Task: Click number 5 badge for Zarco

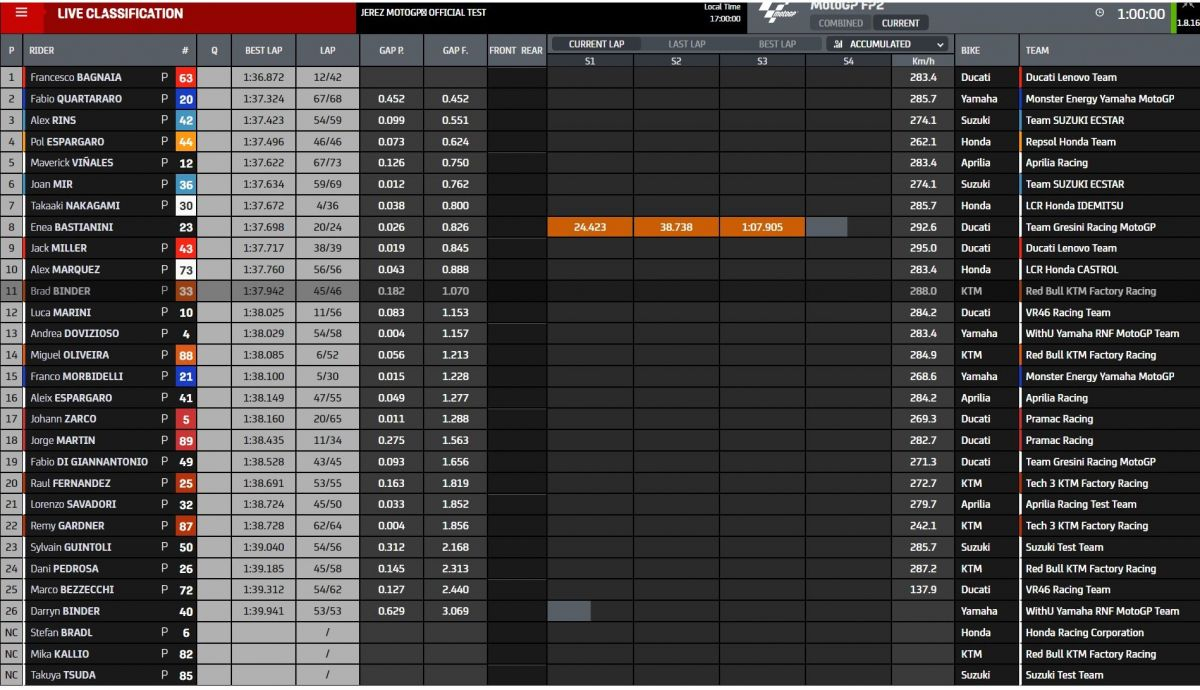Action: pyautogui.click(x=186, y=419)
